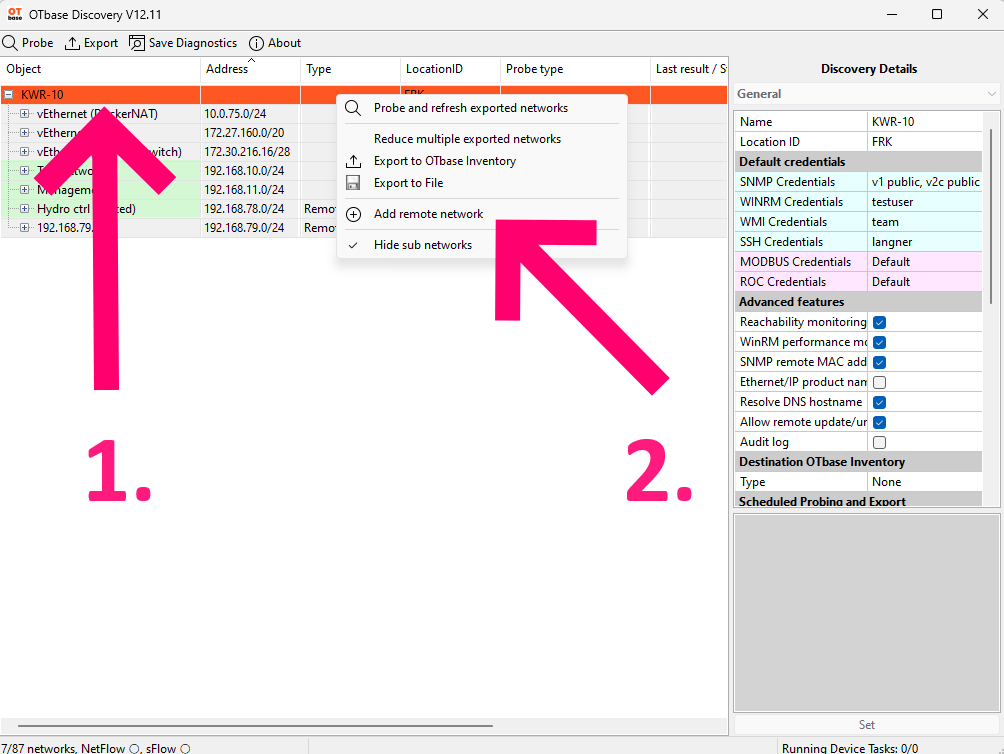
Task: Select WINRM Credentials value 'testuser'
Action: click(925, 202)
